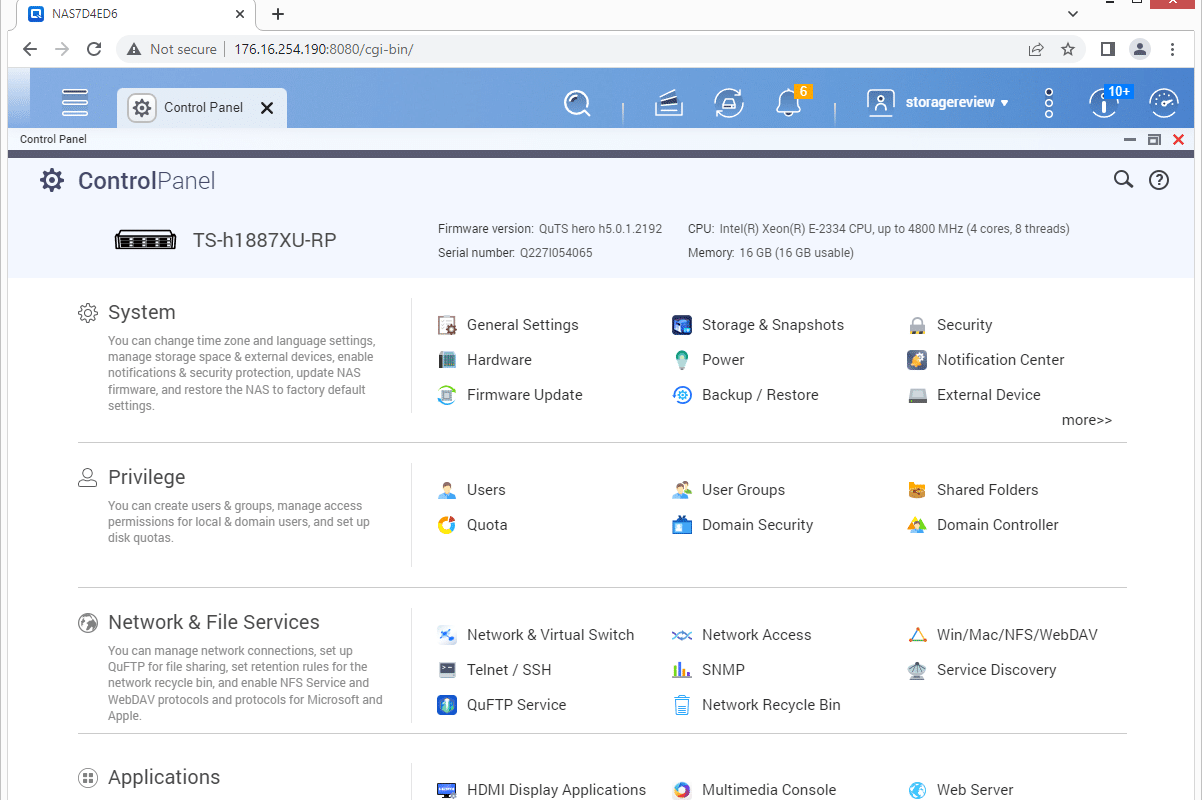This screenshot has width=1202, height=800.
Task: Click the Shared Folders icon
Action: (x=917, y=490)
